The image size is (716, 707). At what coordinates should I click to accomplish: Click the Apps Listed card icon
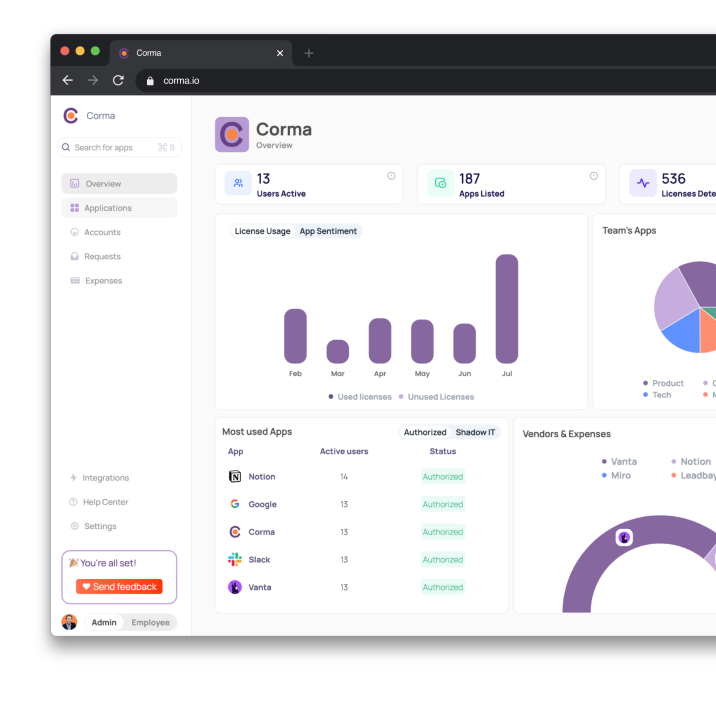pos(440,184)
